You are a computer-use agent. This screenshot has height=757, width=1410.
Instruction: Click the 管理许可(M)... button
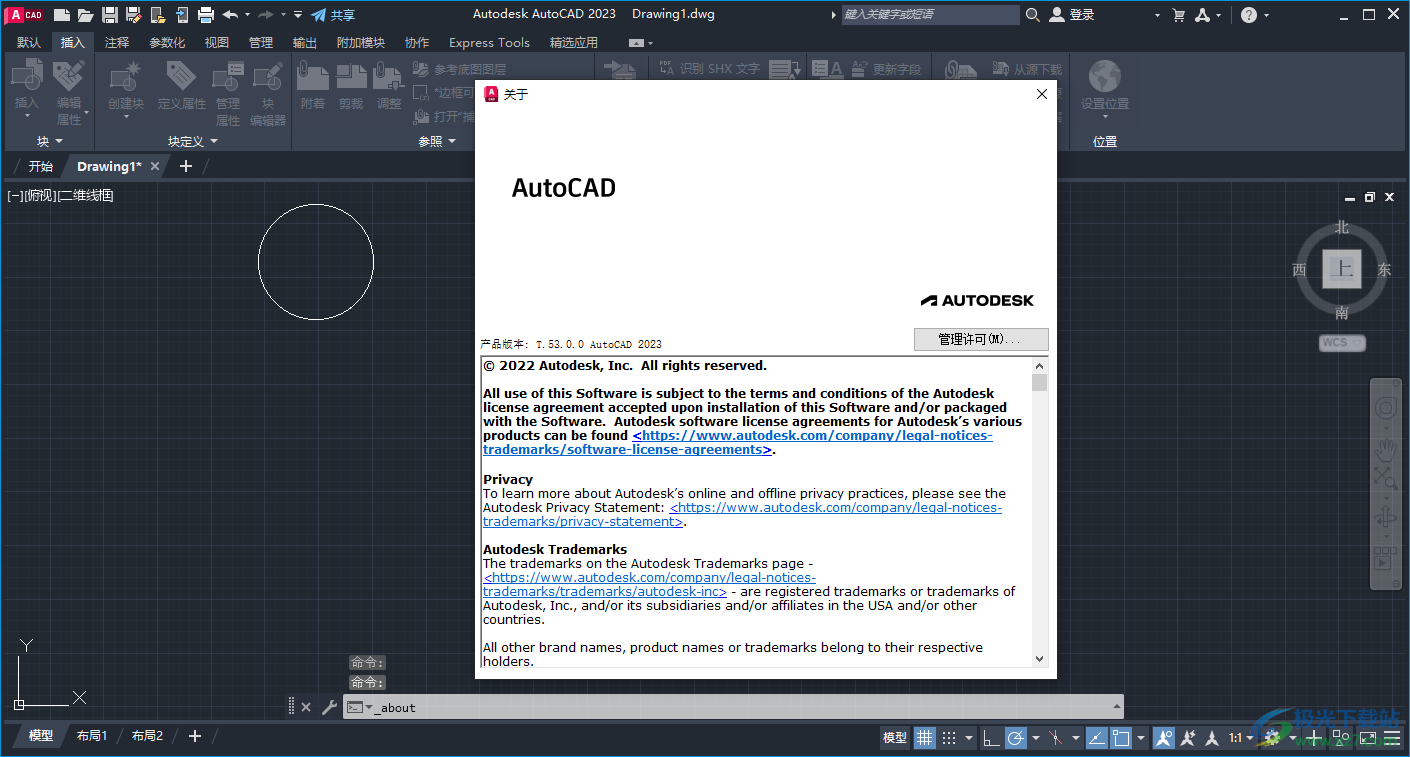[981, 339]
